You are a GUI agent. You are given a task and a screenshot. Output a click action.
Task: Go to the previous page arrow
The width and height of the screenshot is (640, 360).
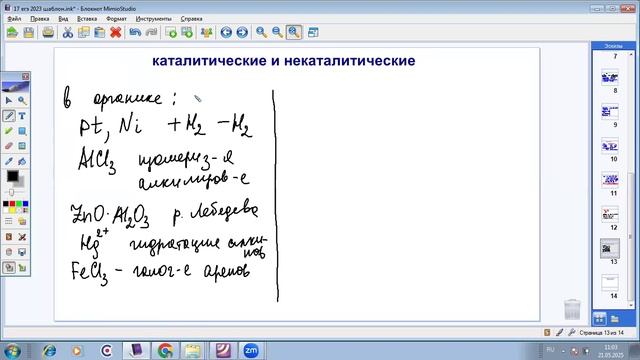click(x=226, y=32)
